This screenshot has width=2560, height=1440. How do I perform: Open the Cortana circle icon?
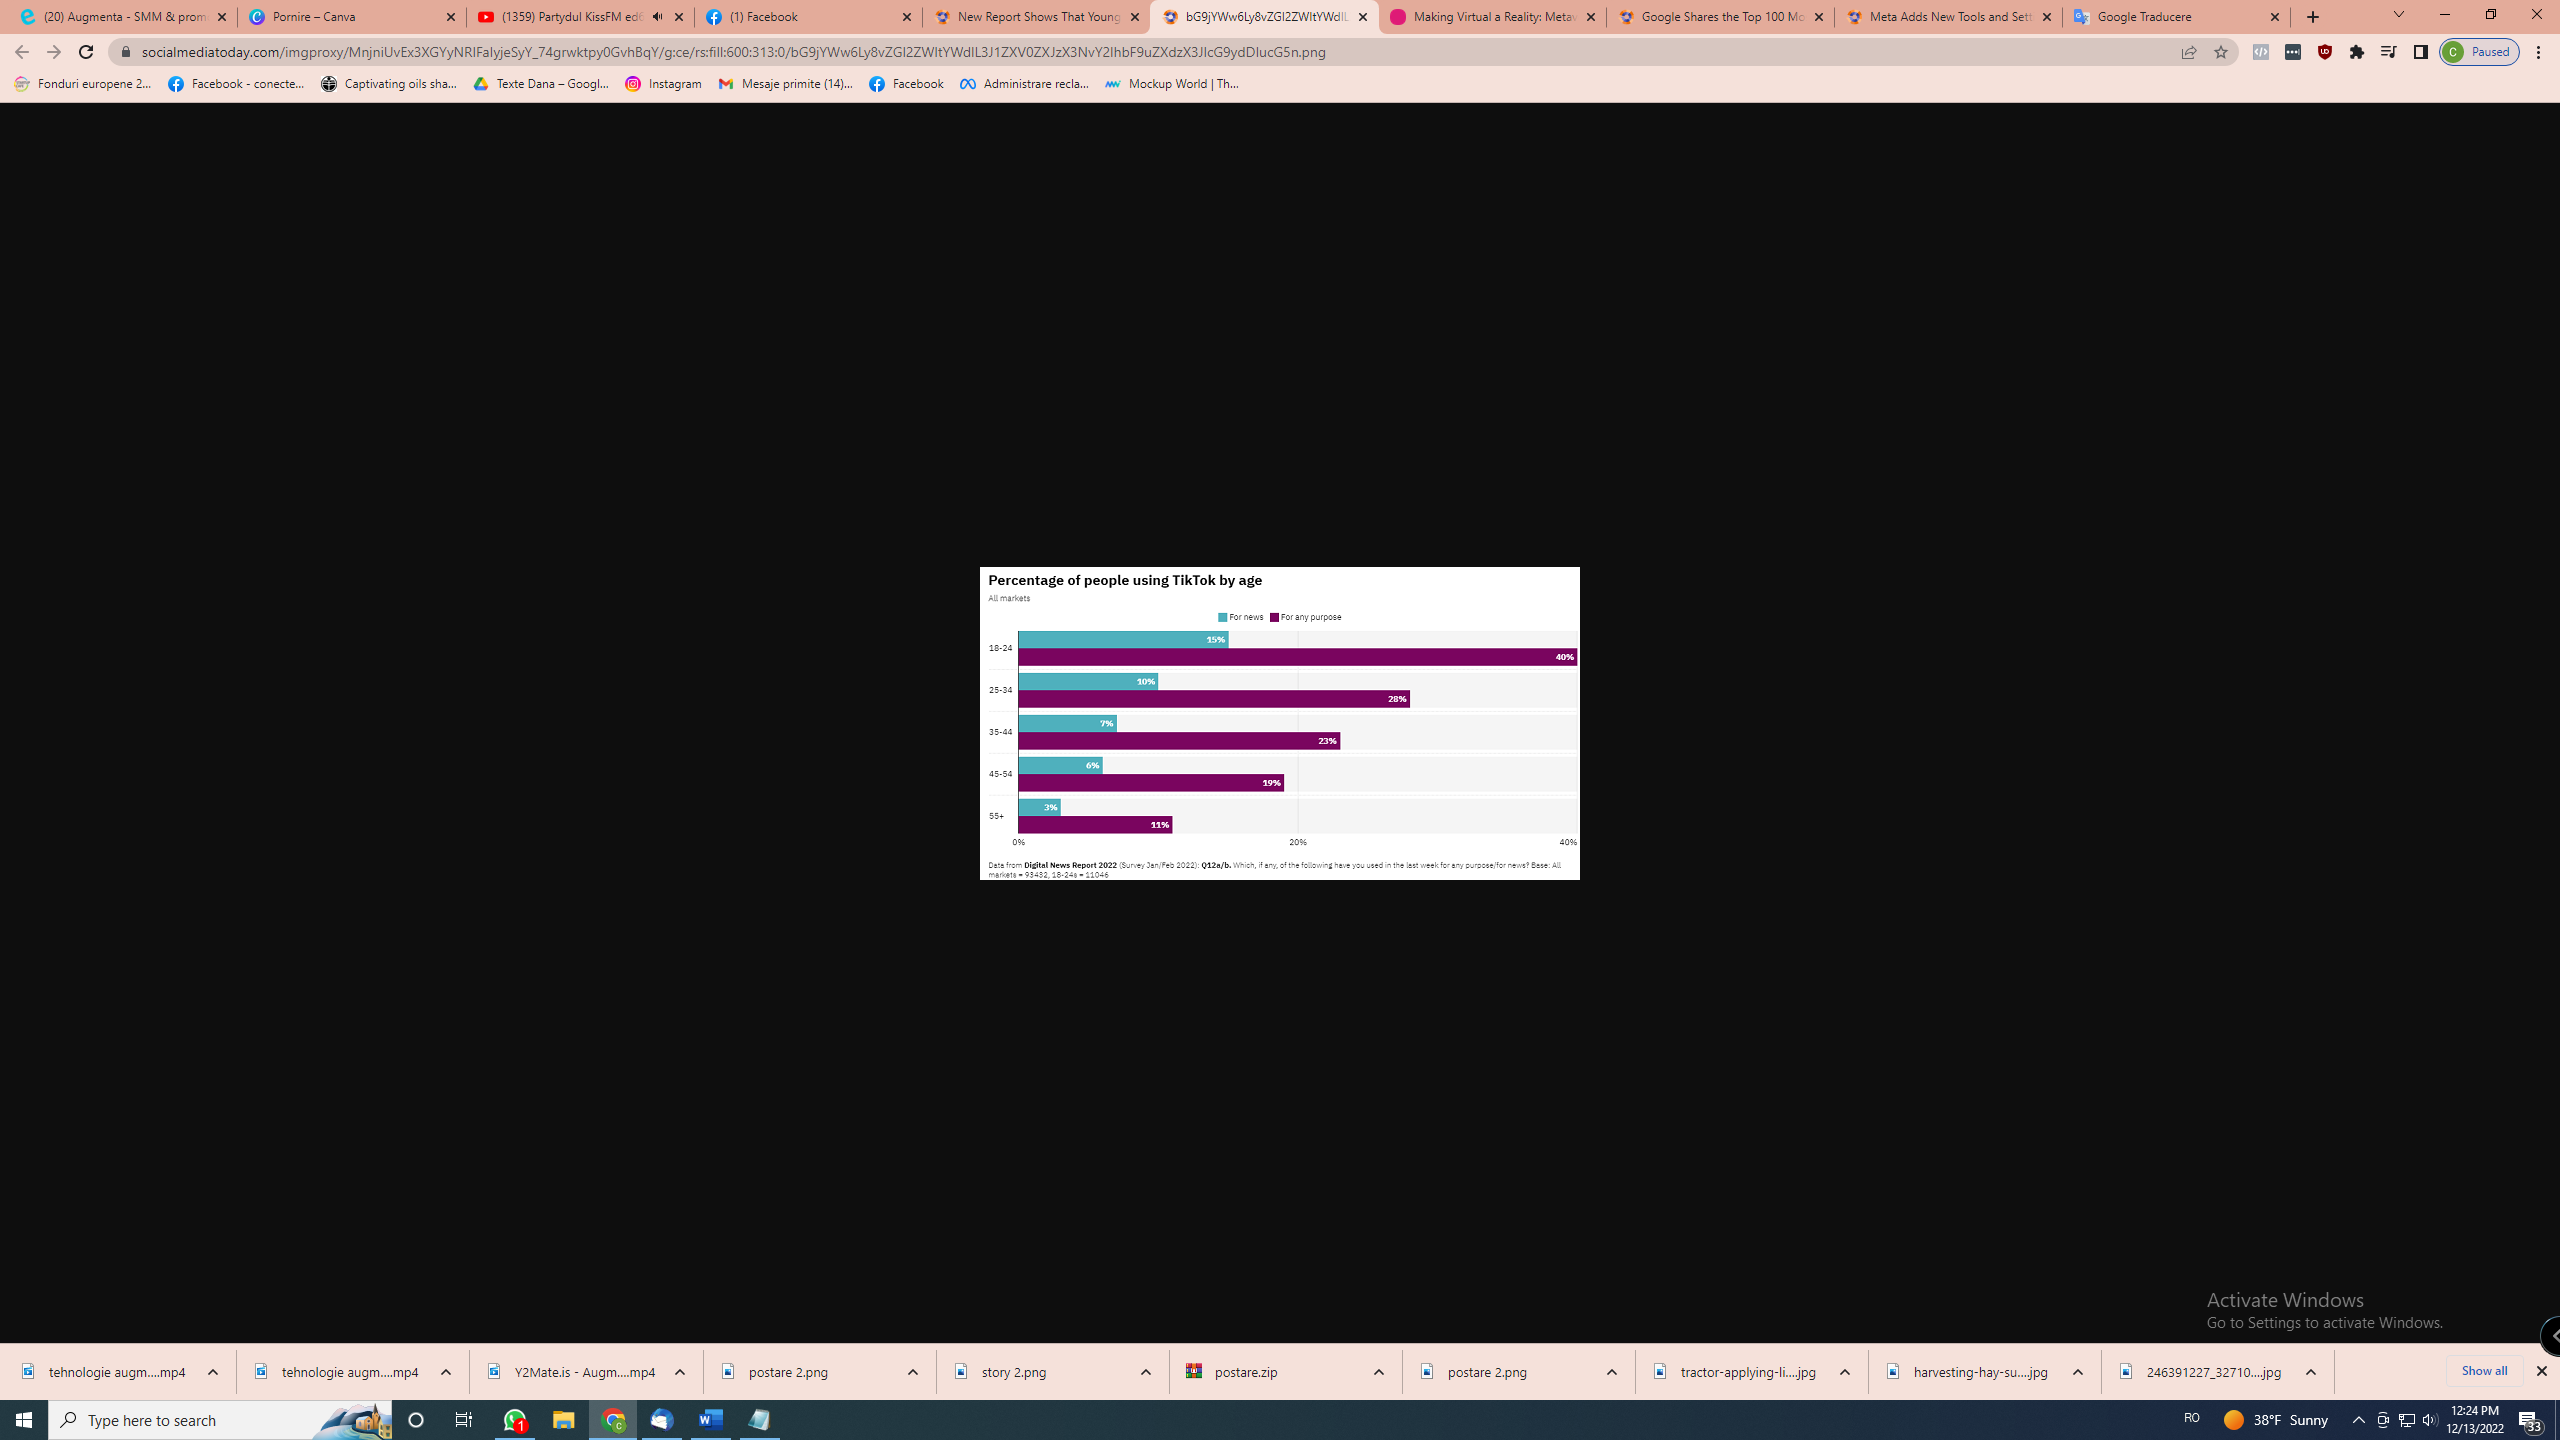(x=416, y=1420)
